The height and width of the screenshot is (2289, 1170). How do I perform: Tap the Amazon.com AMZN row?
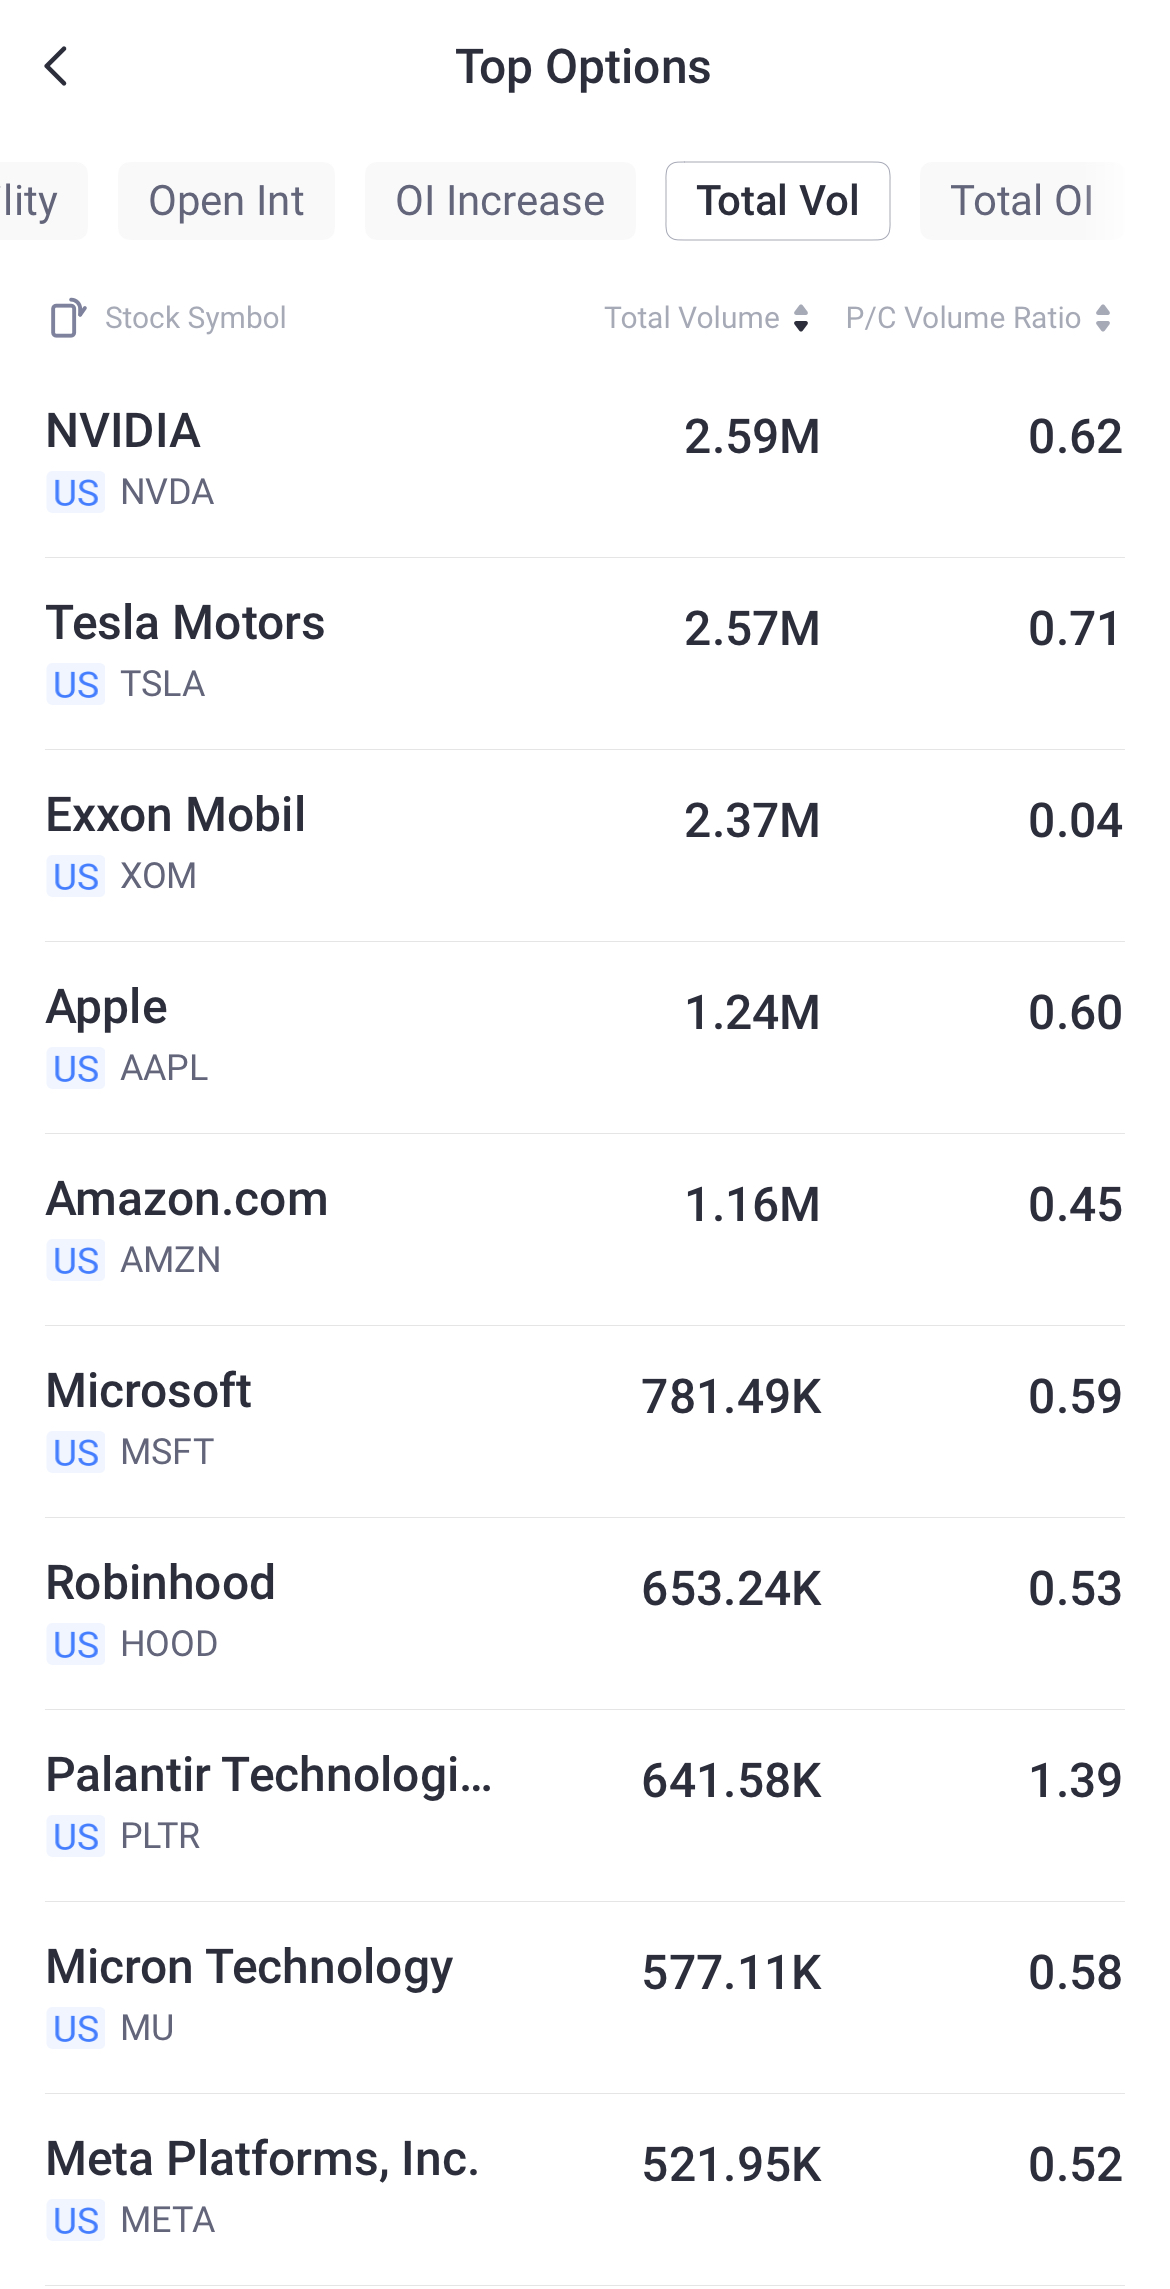pos(585,1229)
